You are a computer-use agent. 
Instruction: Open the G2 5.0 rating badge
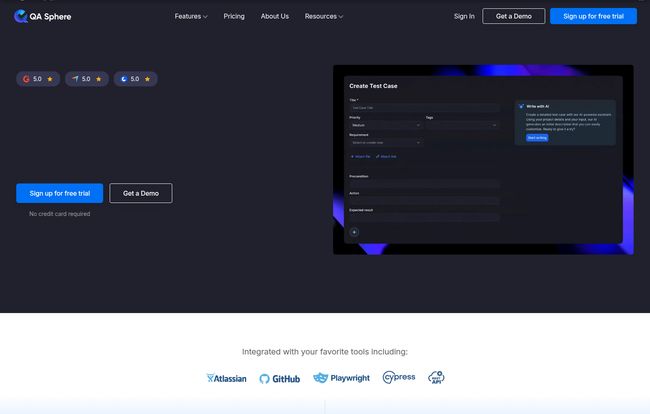[x=38, y=79]
